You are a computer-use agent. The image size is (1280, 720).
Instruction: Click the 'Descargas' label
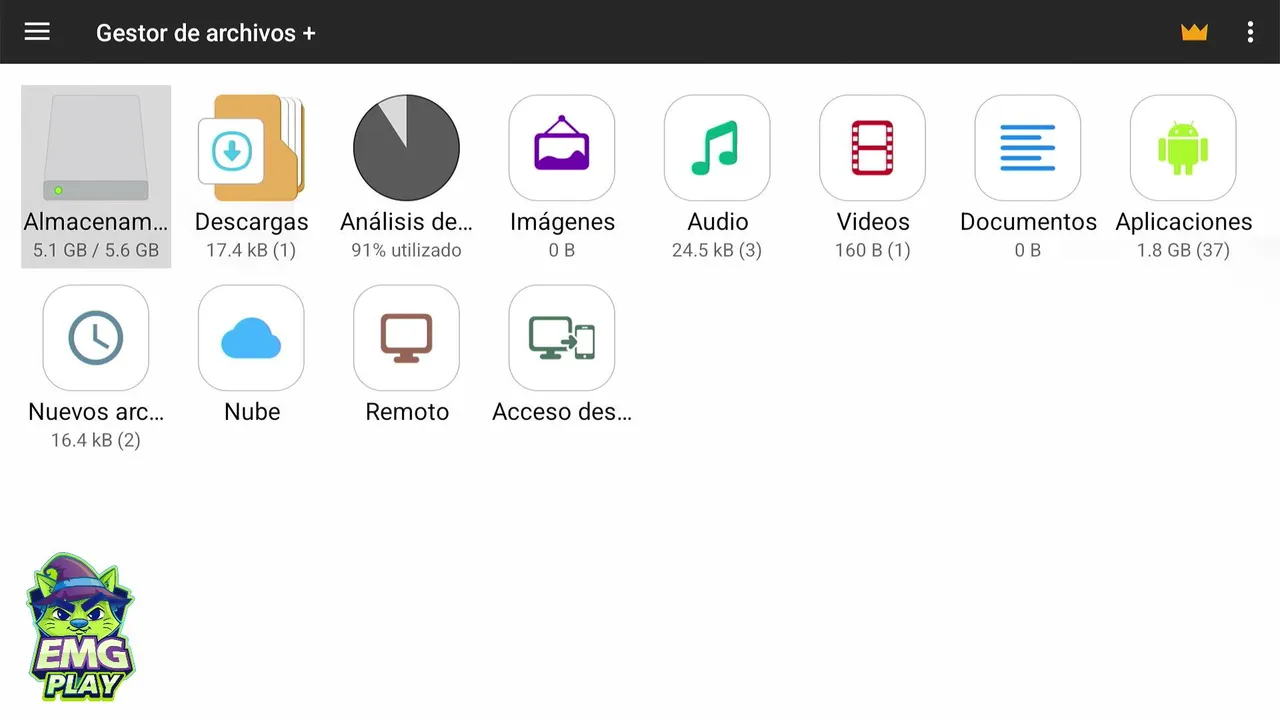tap(252, 222)
